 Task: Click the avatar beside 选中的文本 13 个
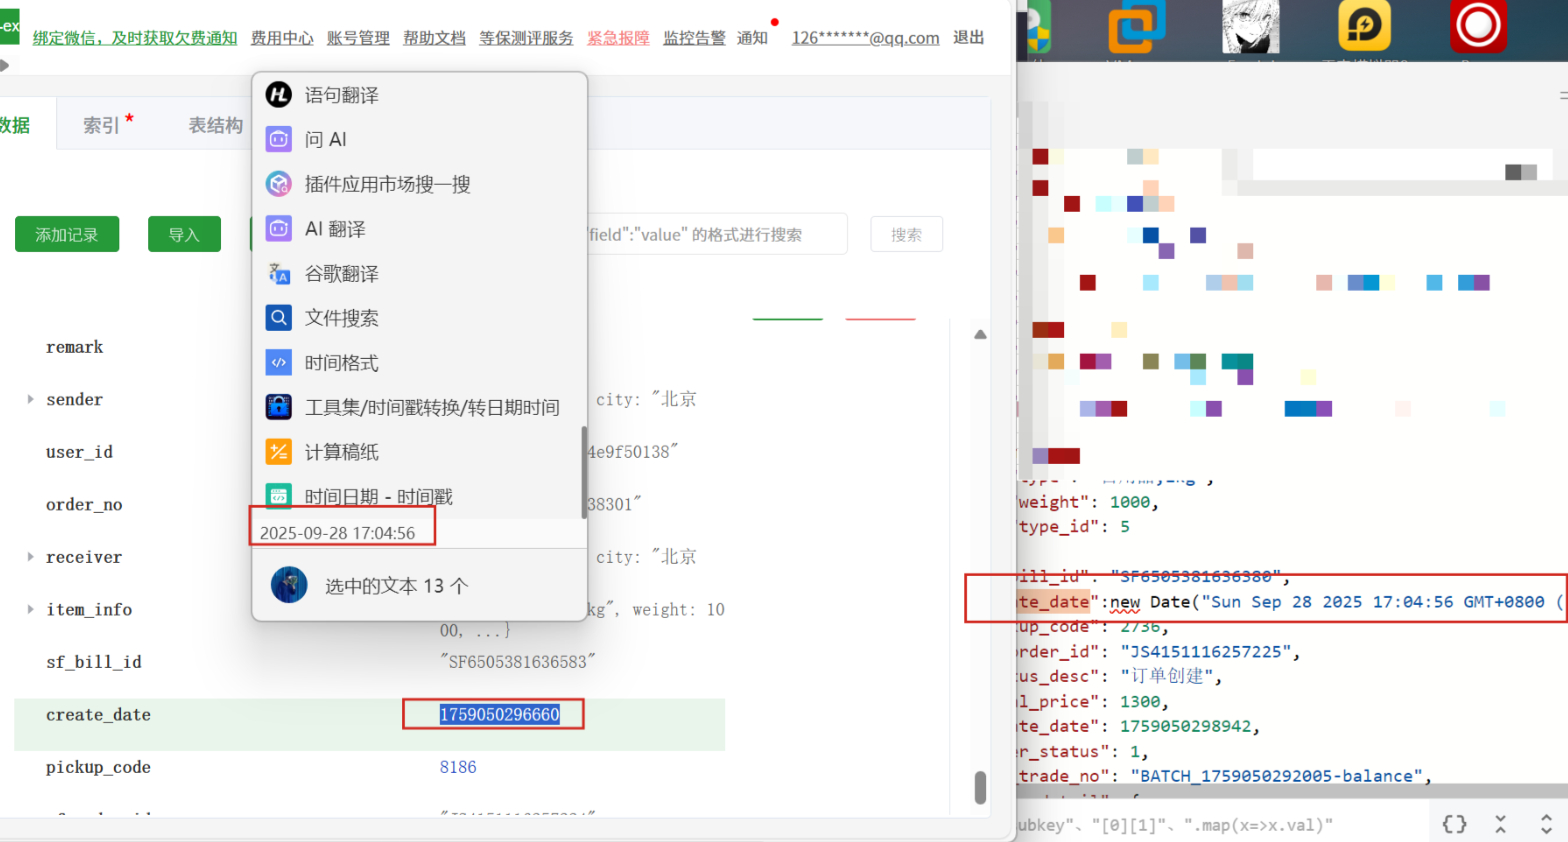(289, 585)
